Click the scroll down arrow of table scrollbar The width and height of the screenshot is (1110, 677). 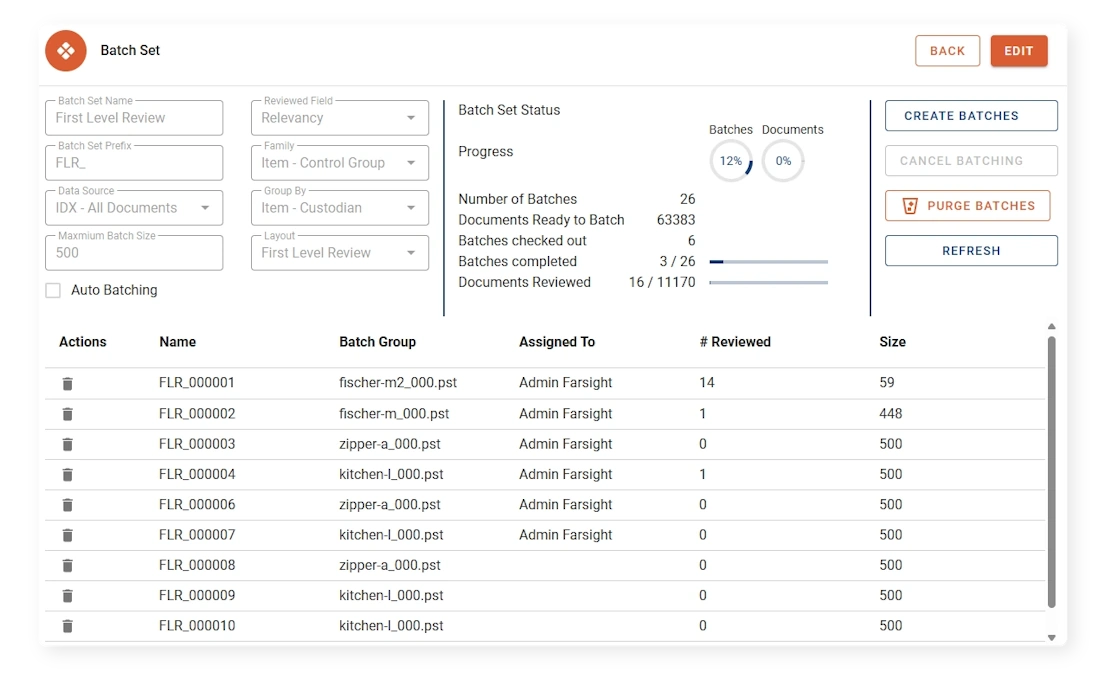[1051, 637]
